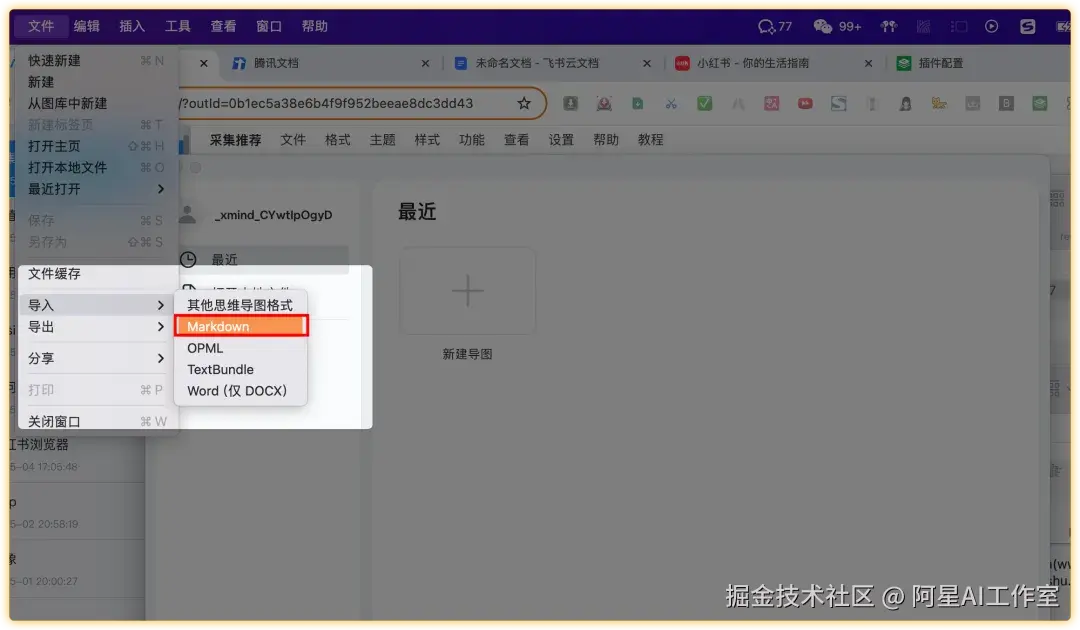
Task: Click the clock icon next to 最近
Action: [188, 260]
